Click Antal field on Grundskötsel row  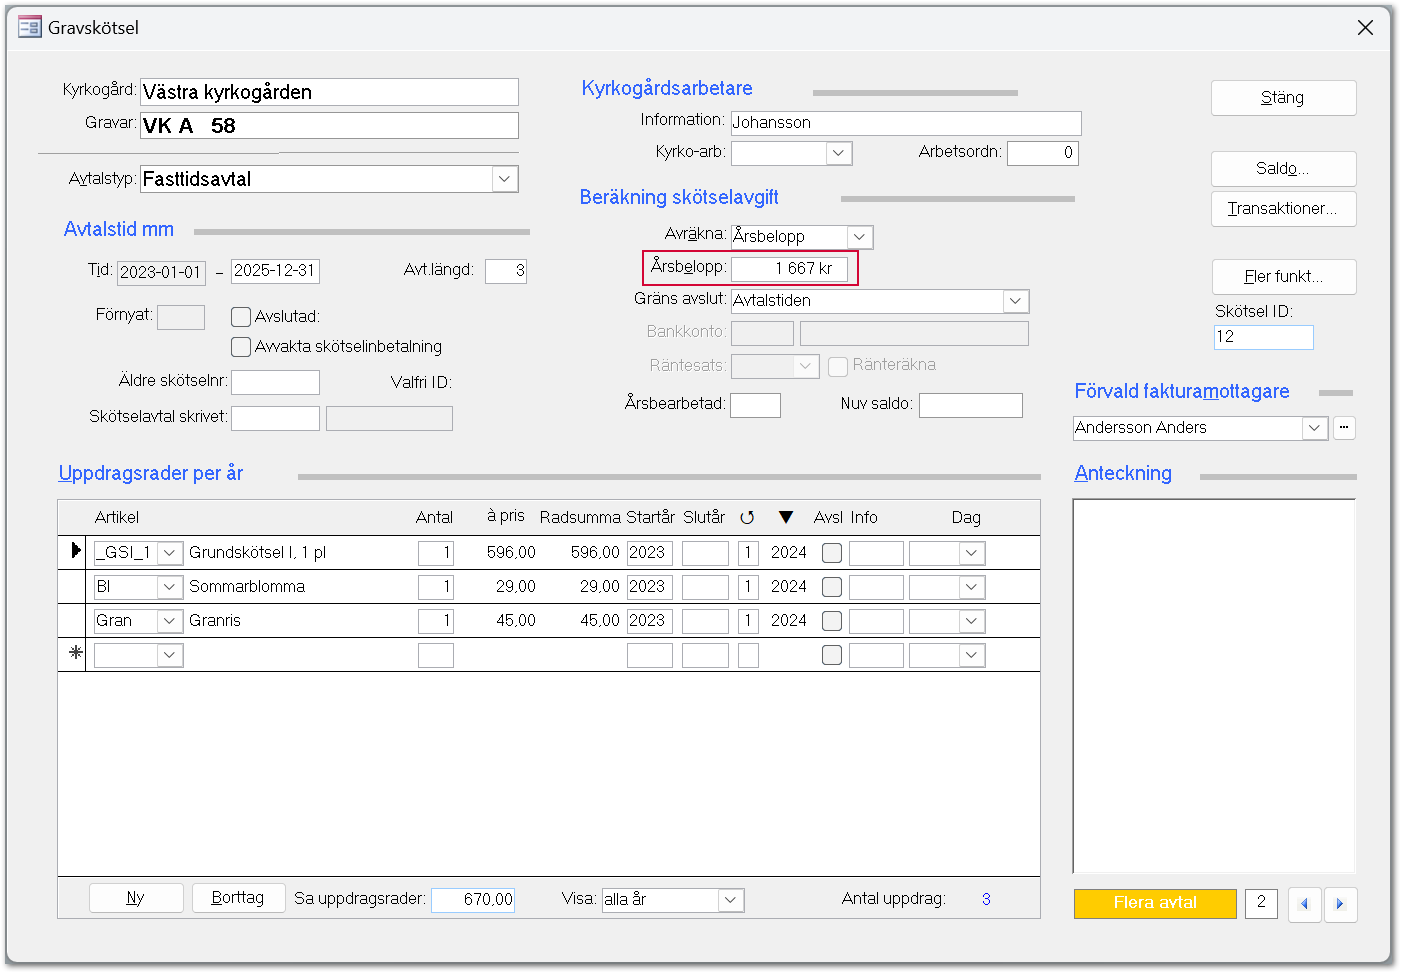pyautogui.click(x=436, y=553)
